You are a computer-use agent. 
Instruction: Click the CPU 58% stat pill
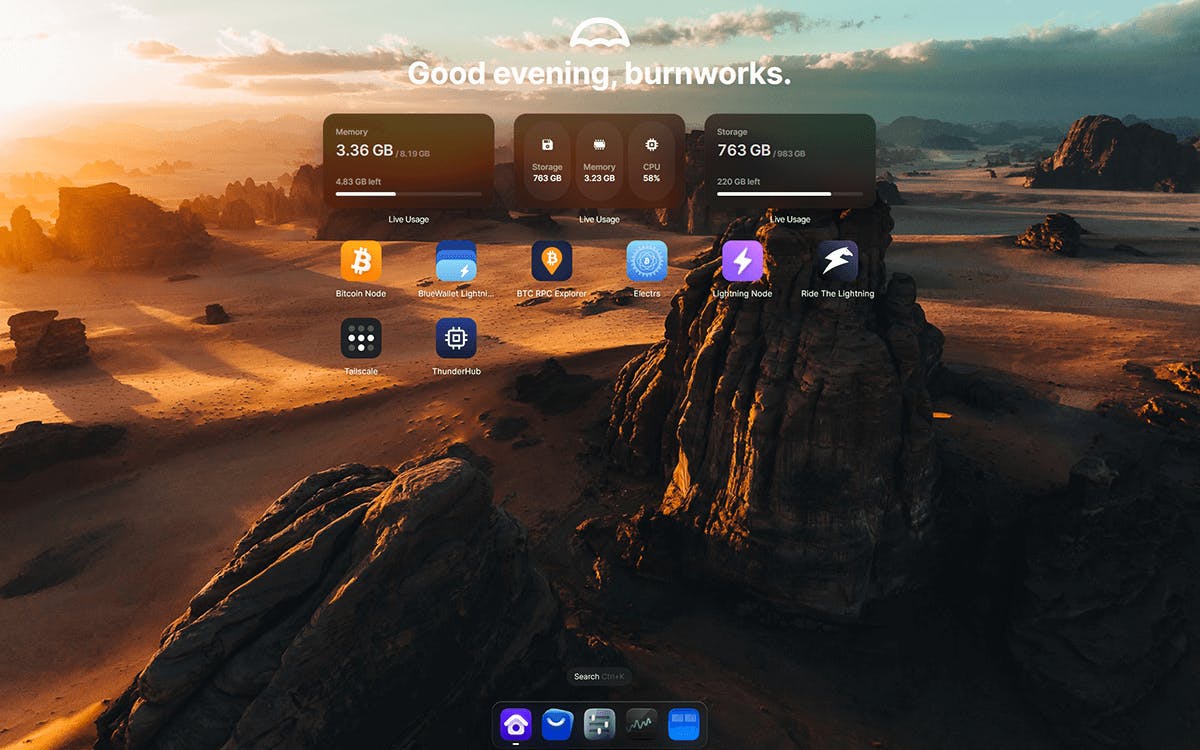pos(651,161)
